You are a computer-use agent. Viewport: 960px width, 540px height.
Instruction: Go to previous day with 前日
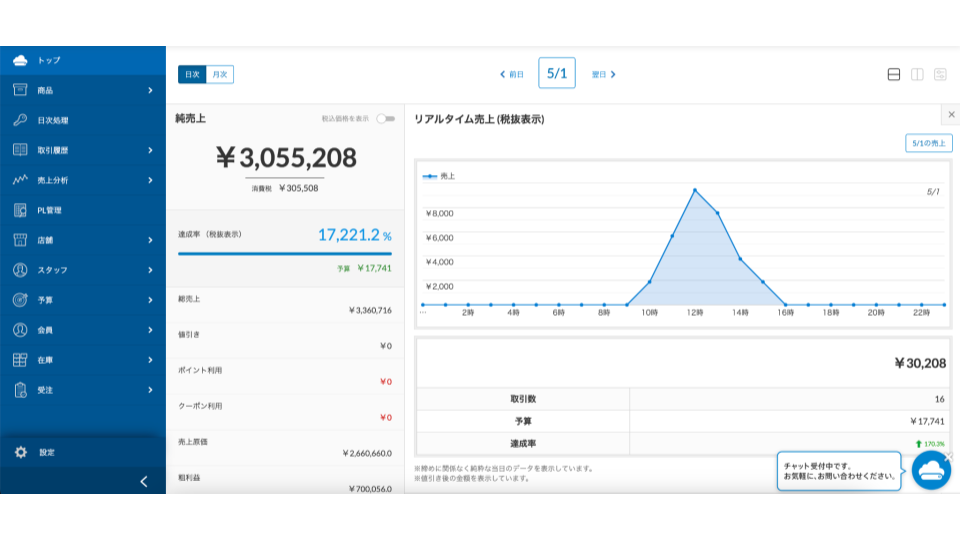click(512, 74)
